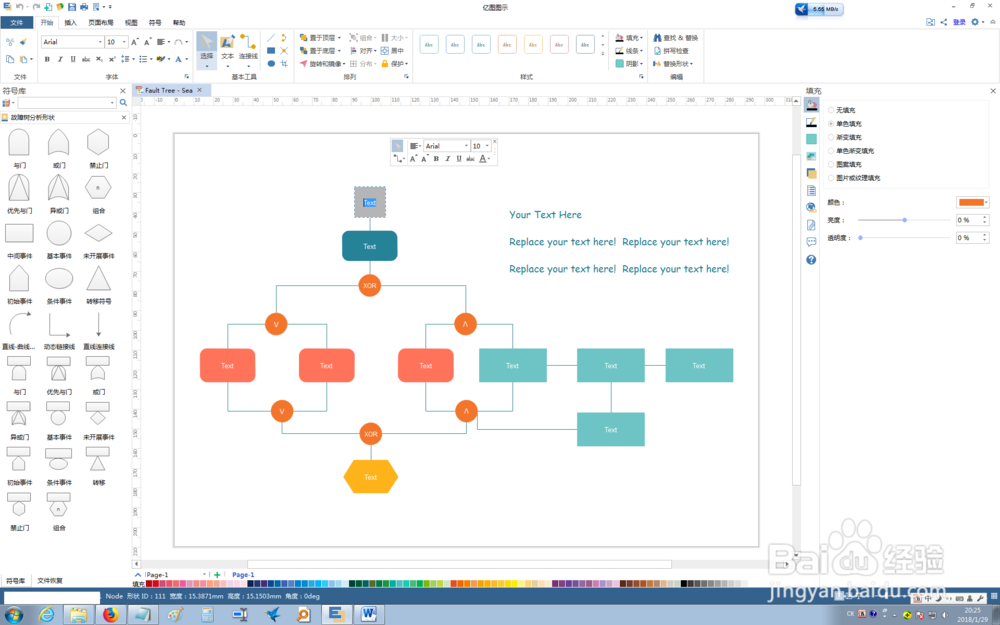Expand the 旋转和镜像 rotate and mirror dropdown
The image size is (1000, 625).
coord(344,64)
